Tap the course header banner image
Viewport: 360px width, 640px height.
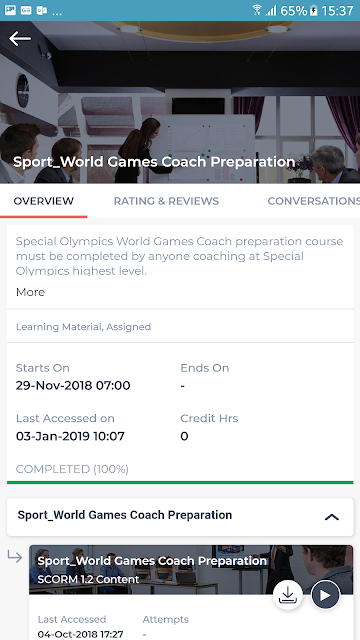coord(180,102)
